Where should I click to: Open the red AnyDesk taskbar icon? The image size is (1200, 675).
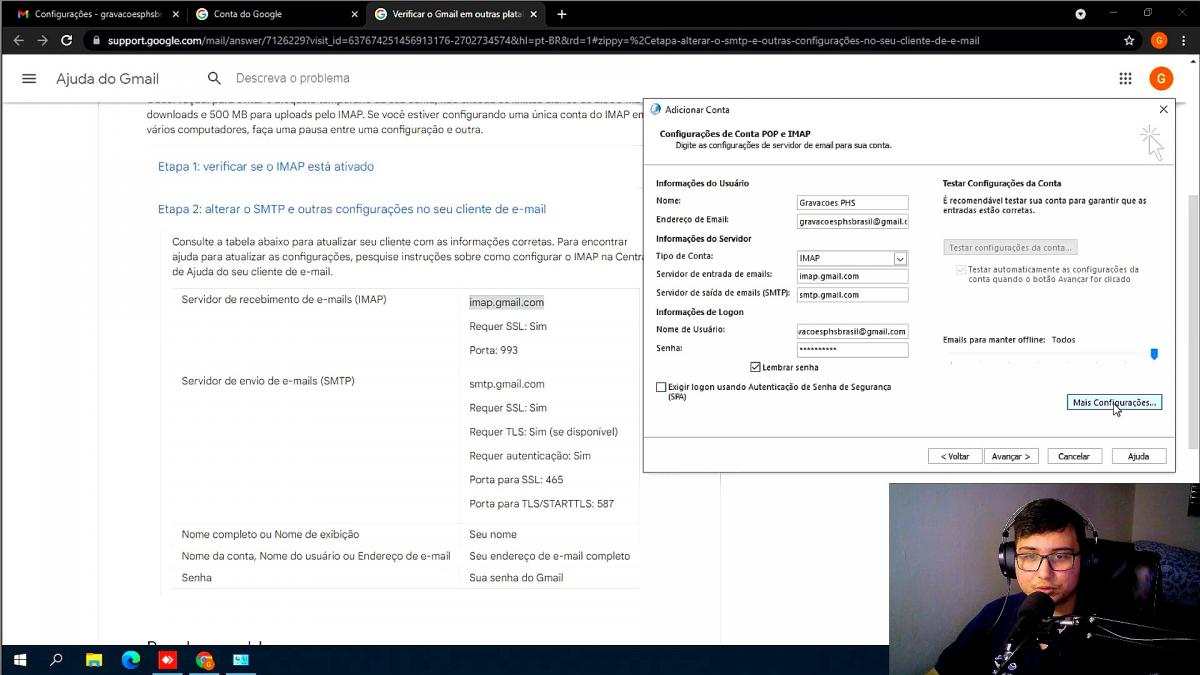[x=167, y=660]
